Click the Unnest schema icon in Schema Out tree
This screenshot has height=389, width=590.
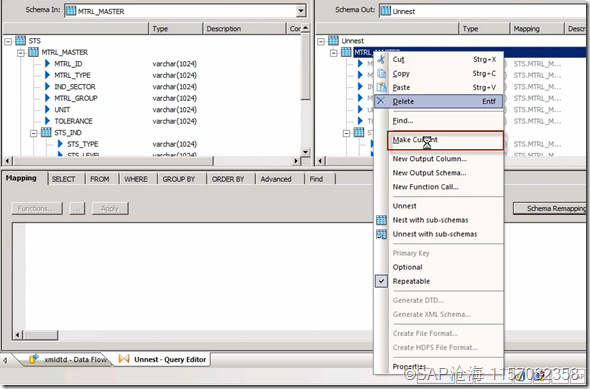pos(333,41)
